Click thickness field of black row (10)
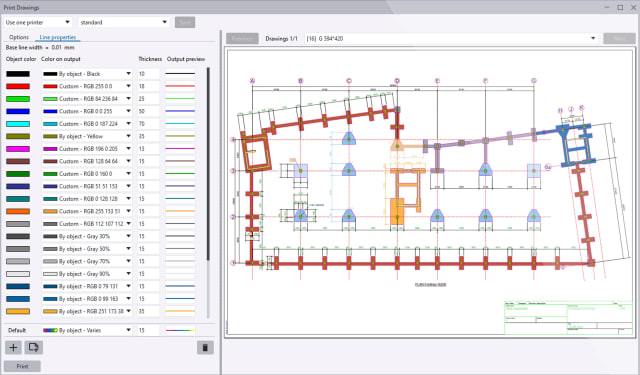 [148, 74]
